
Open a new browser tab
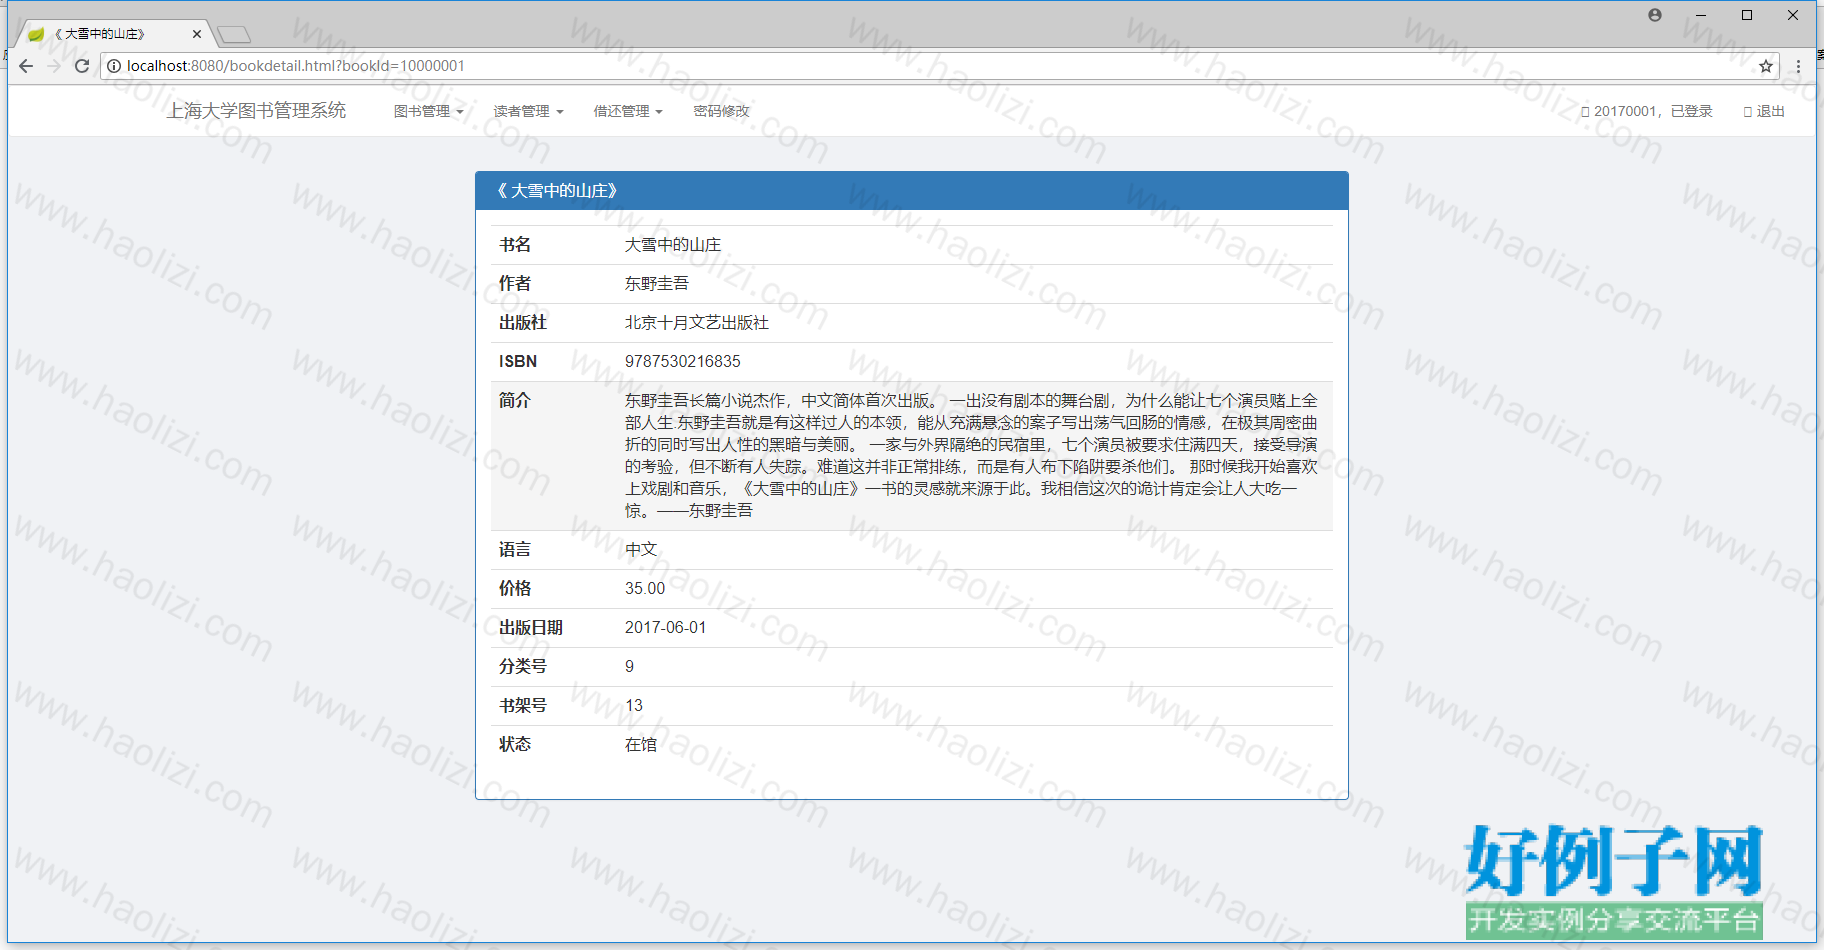[234, 35]
